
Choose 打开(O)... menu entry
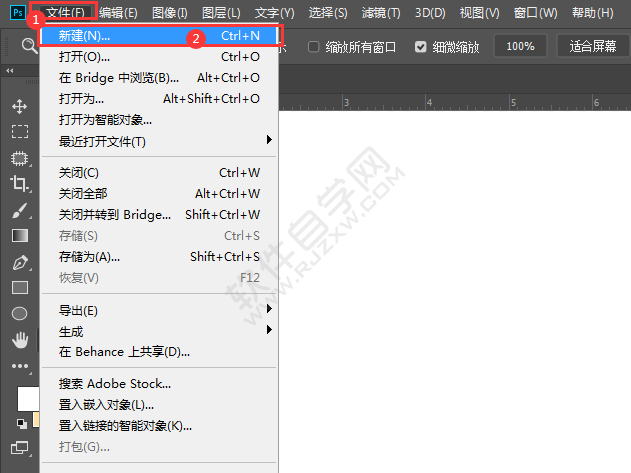coord(159,57)
